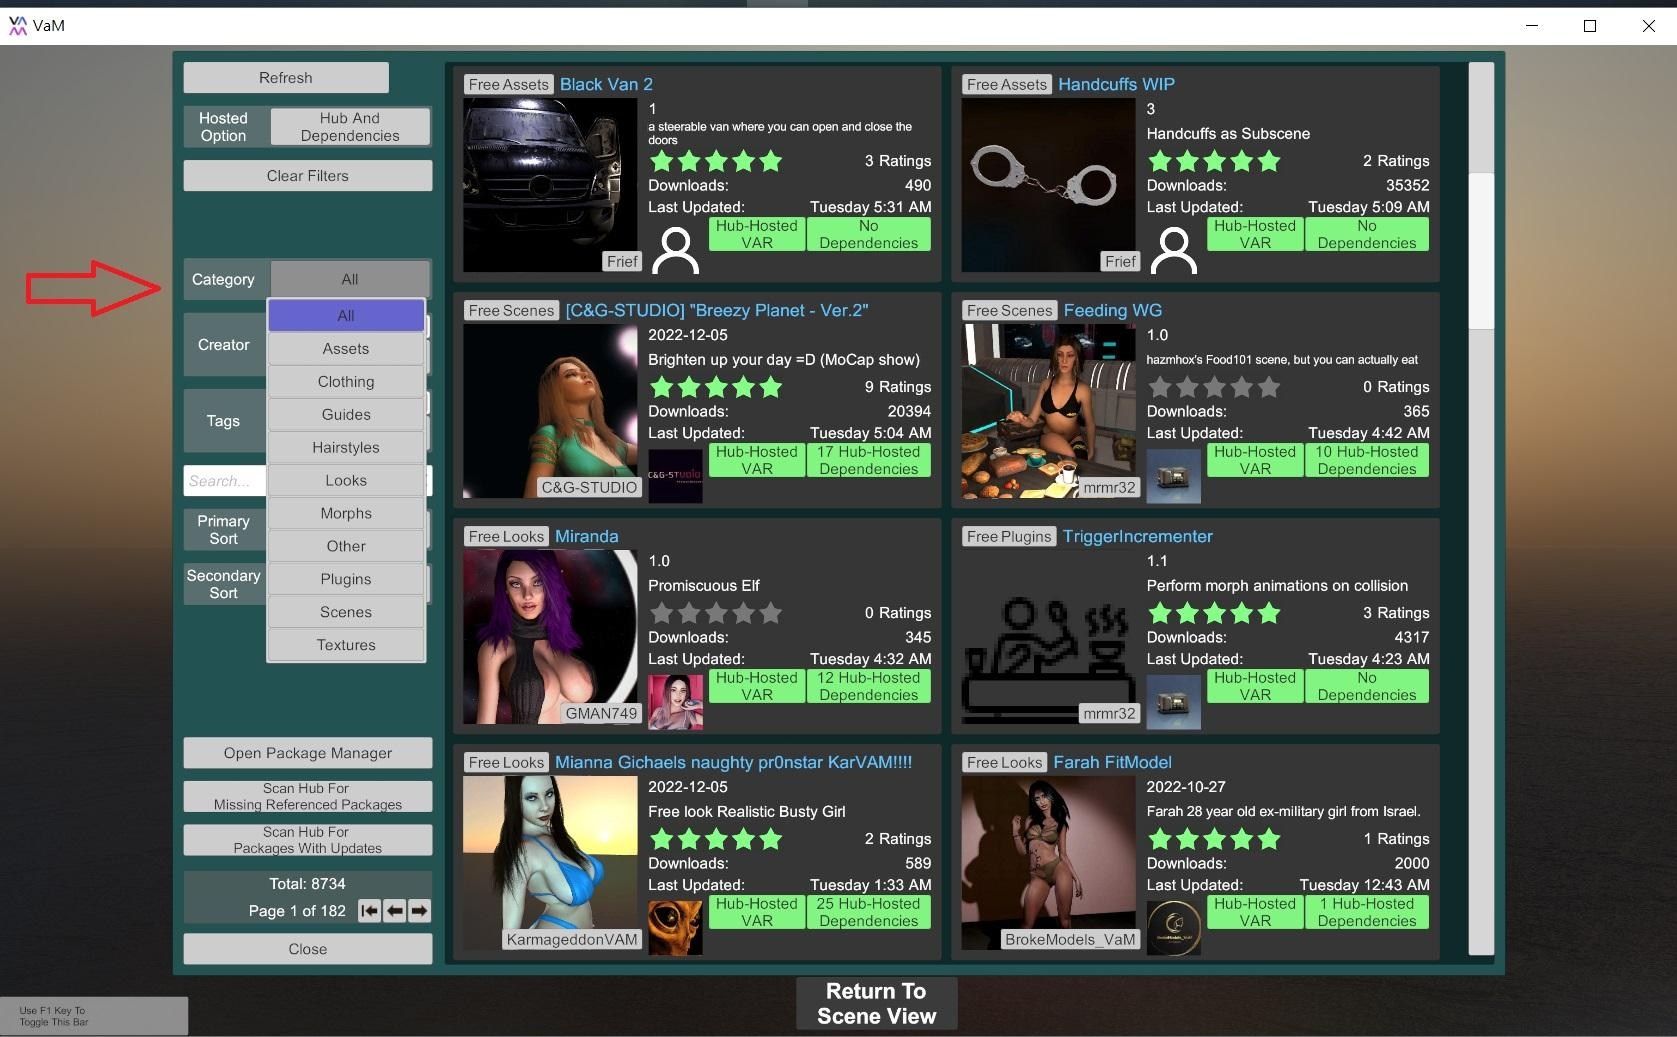The height and width of the screenshot is (1037, 1677).
Task: Expand the Category dropdown showing All
Action: (x=350, y=279)
